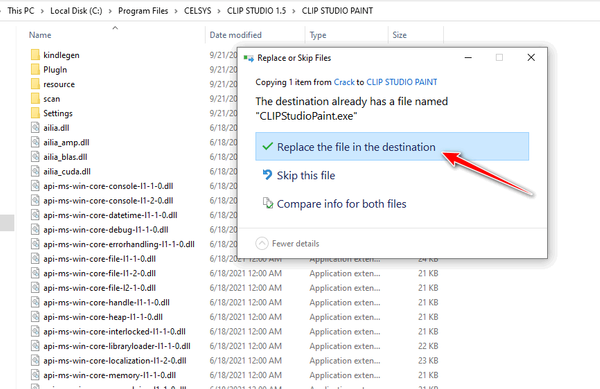The image size is (600, 389).
Task: Minimize the Replace or Skip Files dialog
Action: [x=468, y=58]
